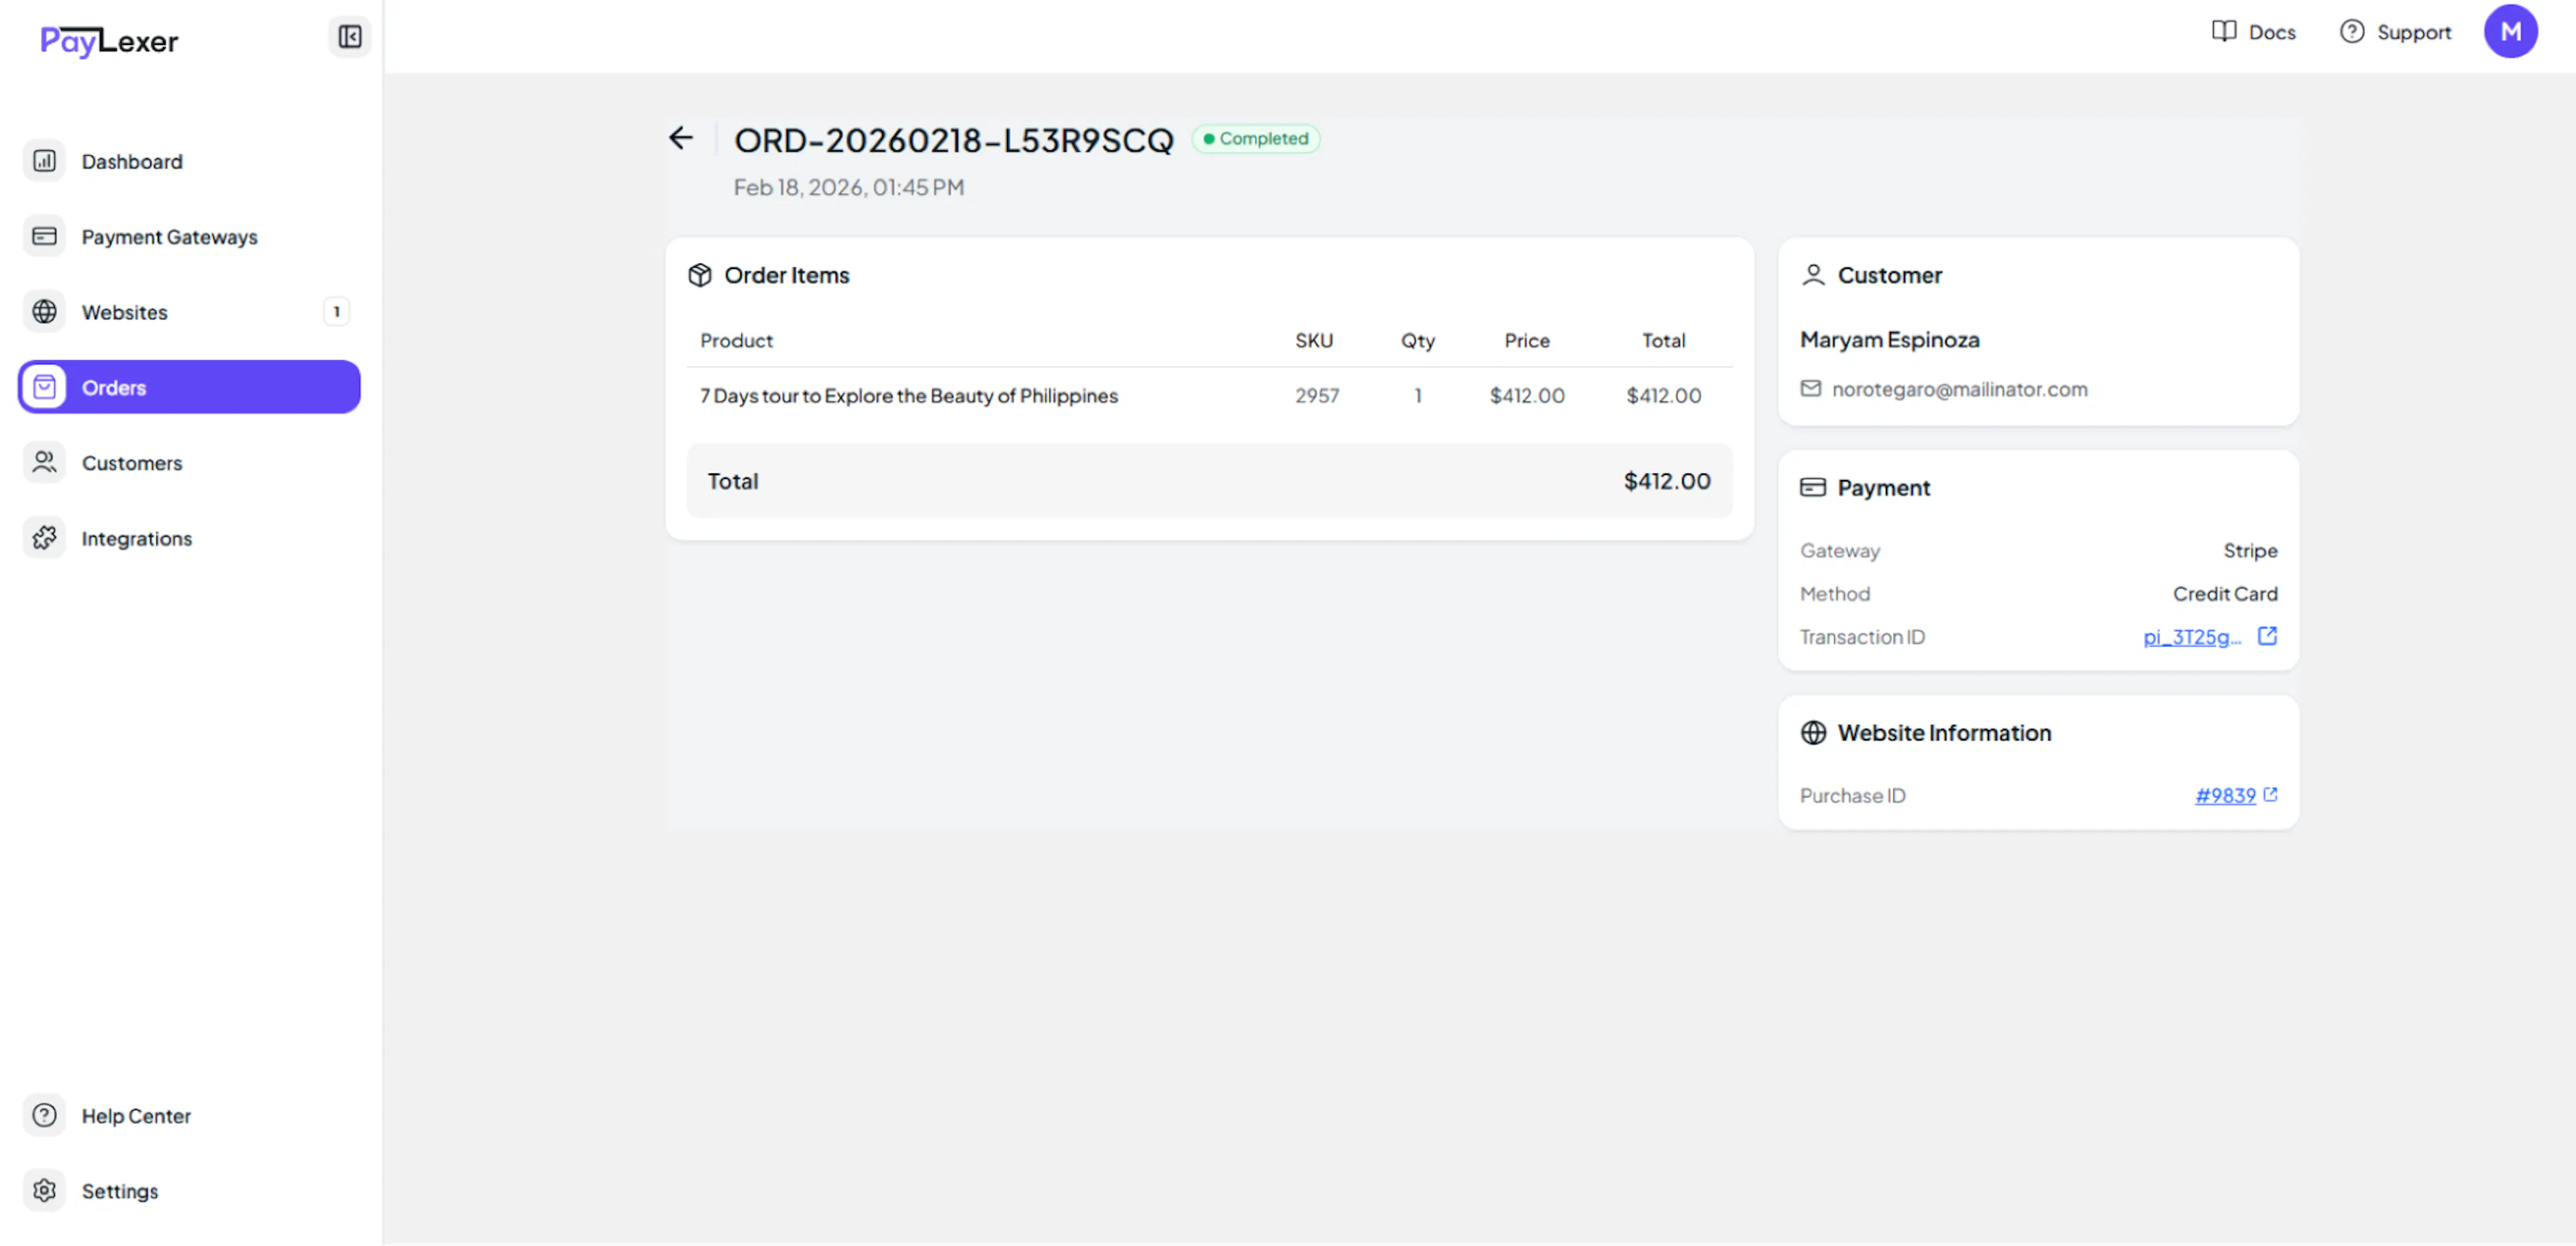Image resolution: width=2576 pixels, height=1246 pixels.
Task: Click the Orders shopping bag icon
Action: click(x=44, y=387)
